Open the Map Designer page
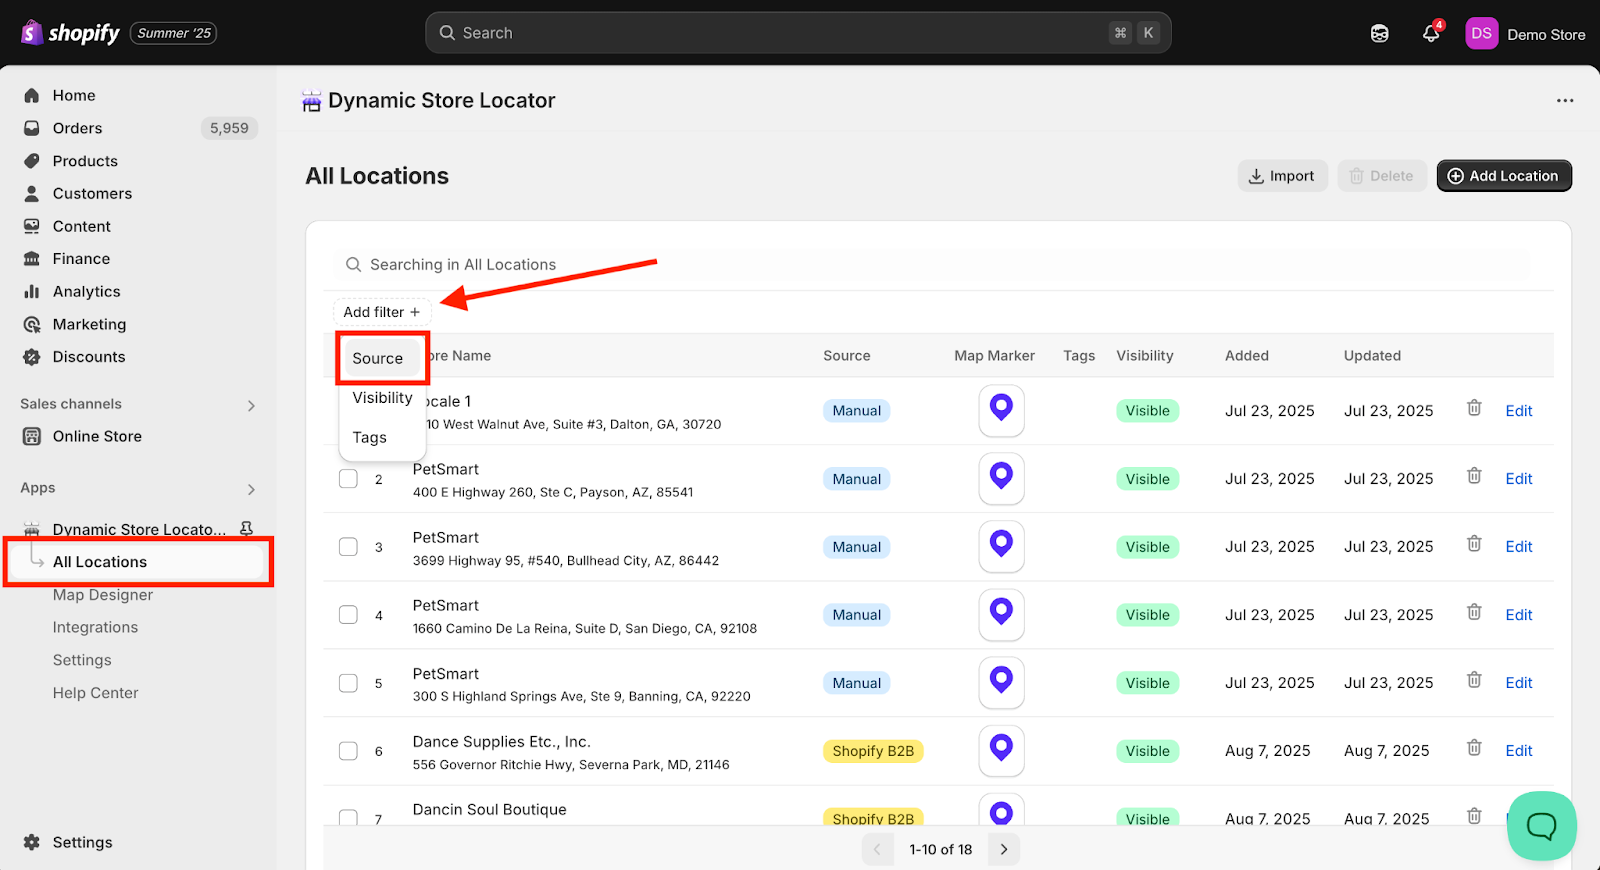Viewport: 1600px width, 870px height. 103,595
